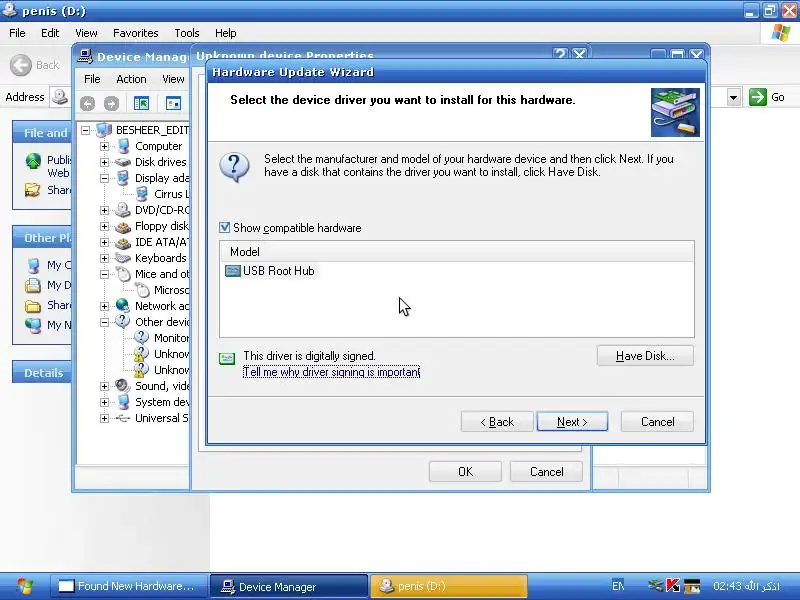Expand the IDE ATA/ATAPI controllers node
This screenshot has height=600, width=800.
click(x=105, y=242)
